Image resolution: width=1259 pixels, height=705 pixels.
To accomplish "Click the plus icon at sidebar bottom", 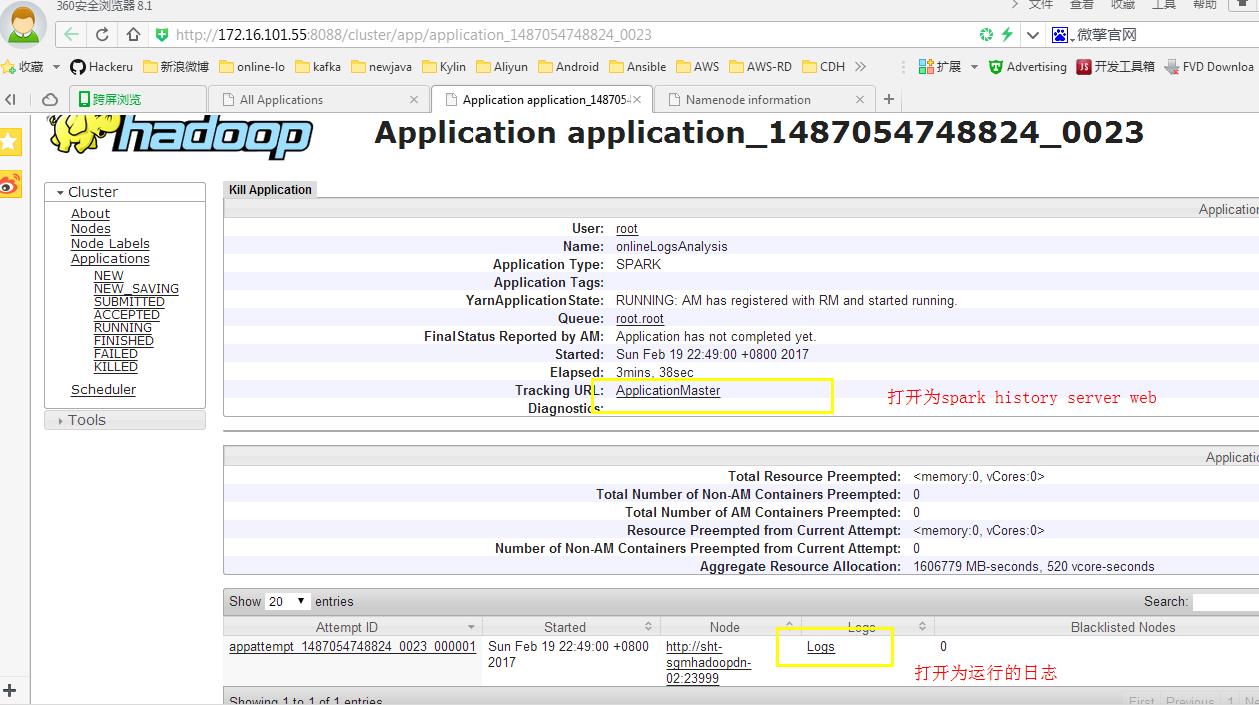I will [x=10, y=690].
